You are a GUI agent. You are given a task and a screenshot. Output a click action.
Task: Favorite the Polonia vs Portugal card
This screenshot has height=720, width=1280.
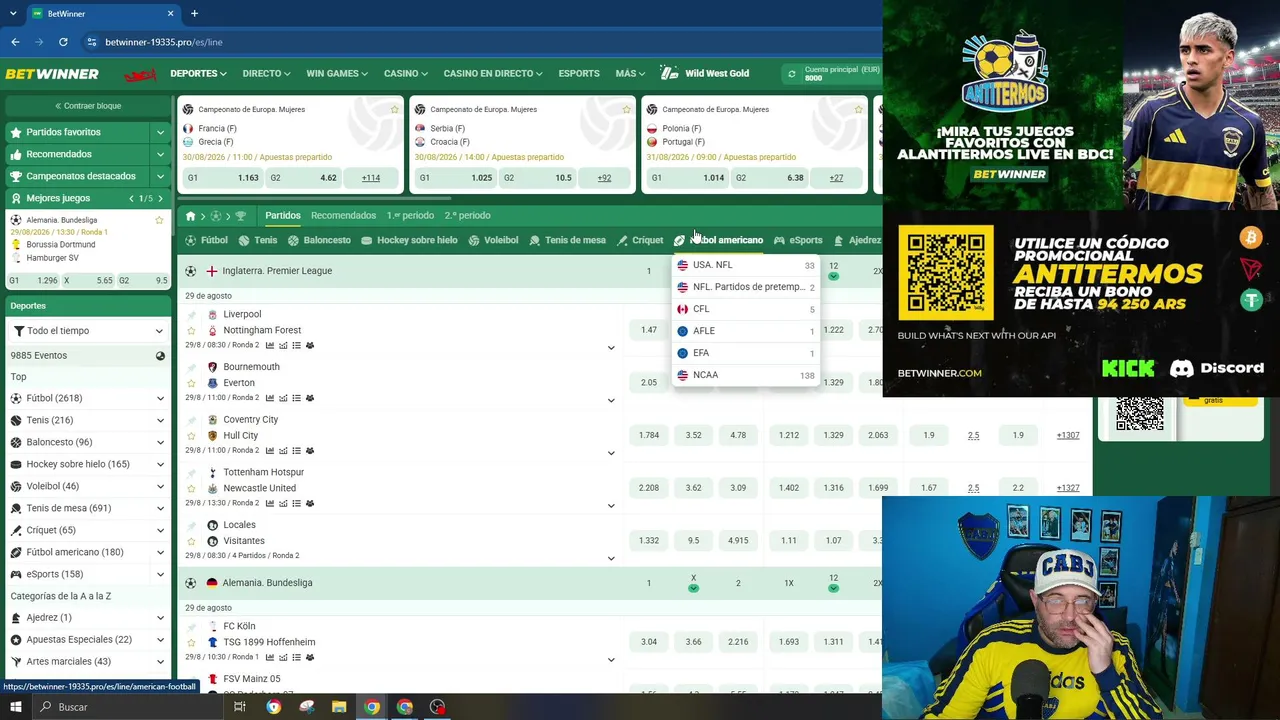coord(859,109)
